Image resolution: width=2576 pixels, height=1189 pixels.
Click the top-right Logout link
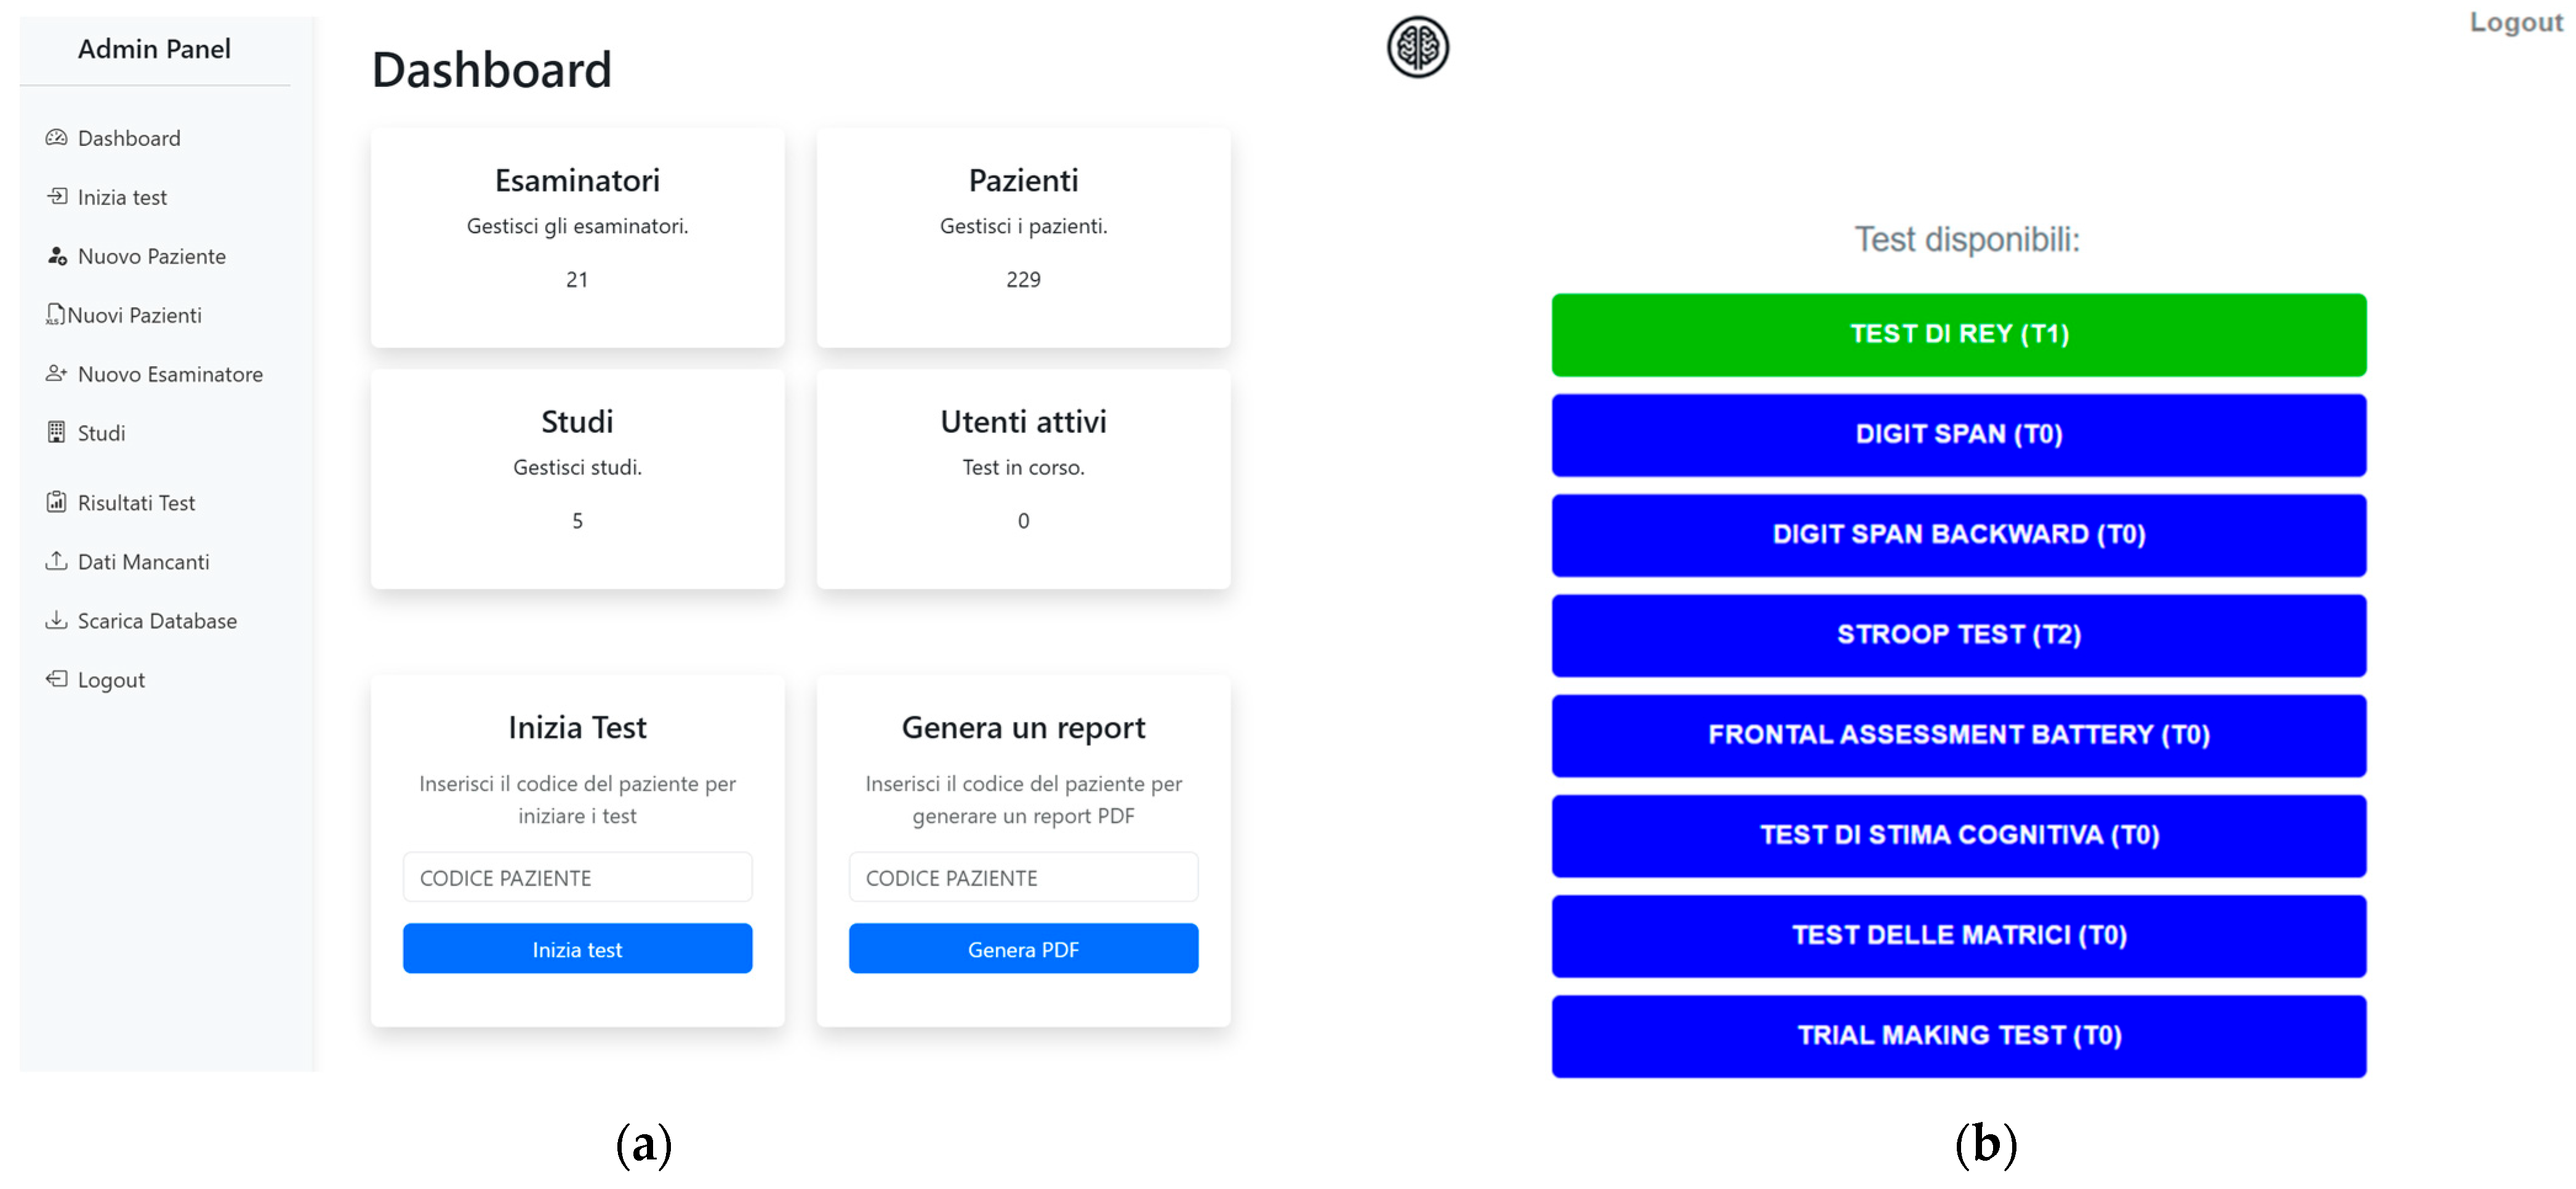coord(2516,22)
